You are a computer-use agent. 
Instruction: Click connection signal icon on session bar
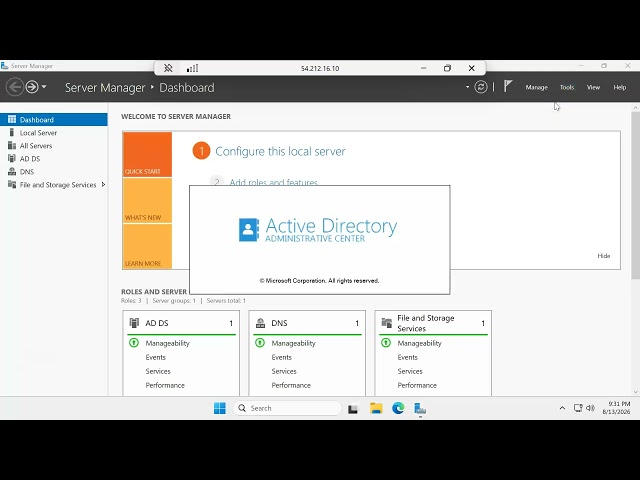point(192,68)
